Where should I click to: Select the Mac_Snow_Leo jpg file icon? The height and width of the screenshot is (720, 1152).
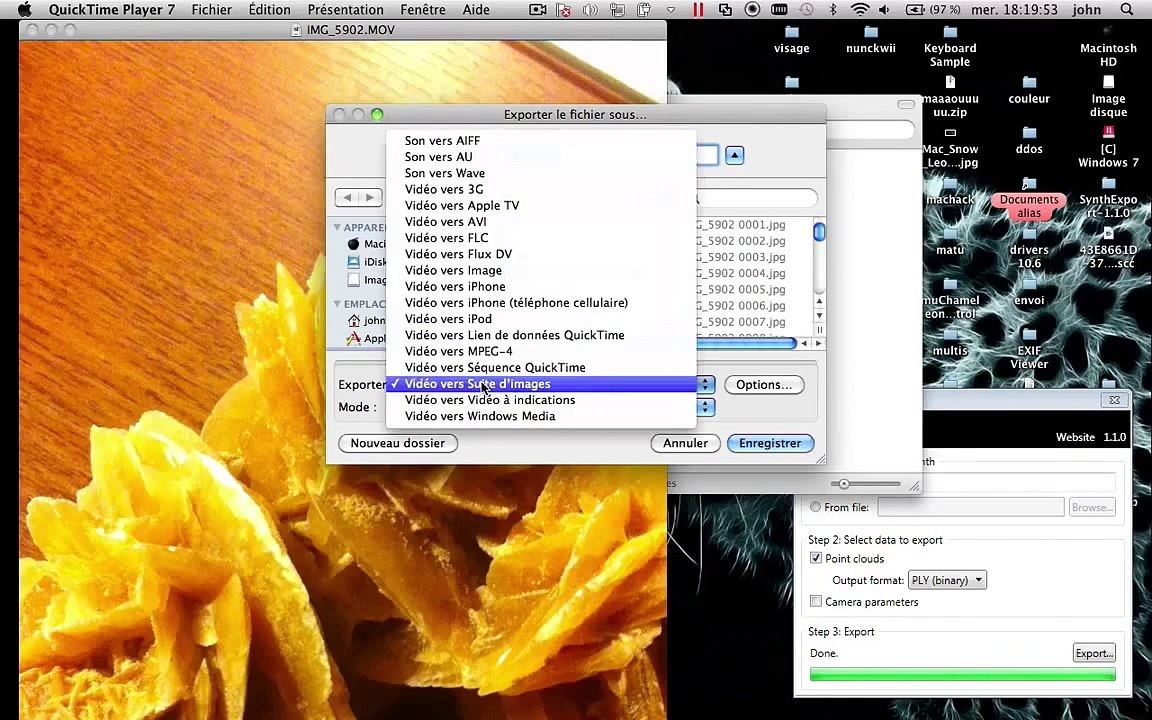[x=950, y=133]
